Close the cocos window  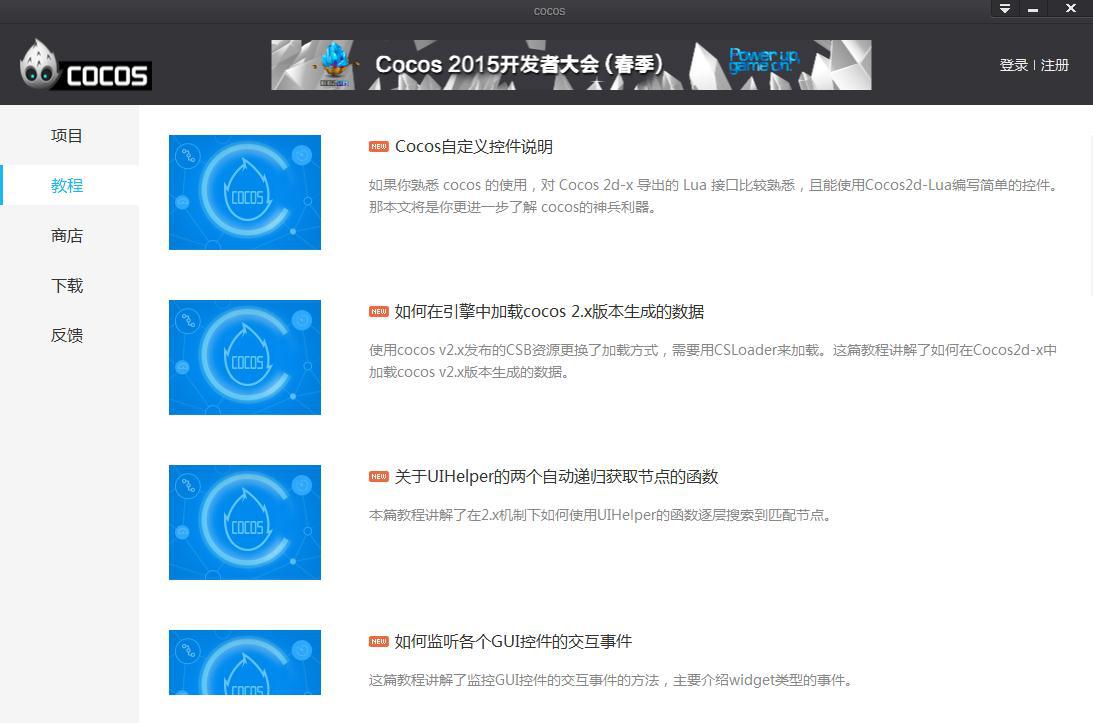pos(1070,9)
